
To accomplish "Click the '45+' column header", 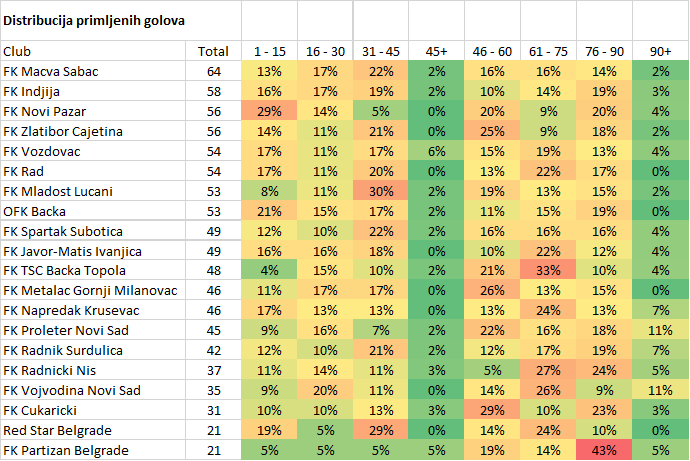I will point(436,51).
